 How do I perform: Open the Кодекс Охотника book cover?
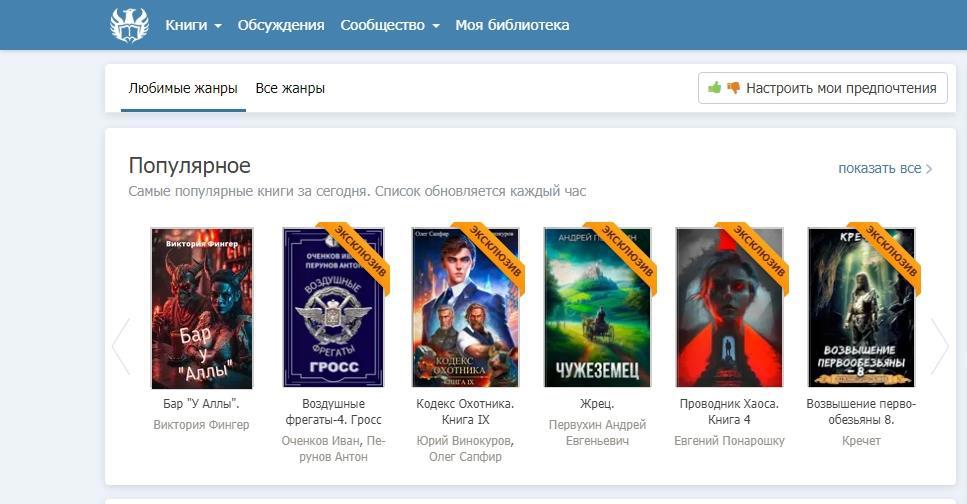pos(466,307)
